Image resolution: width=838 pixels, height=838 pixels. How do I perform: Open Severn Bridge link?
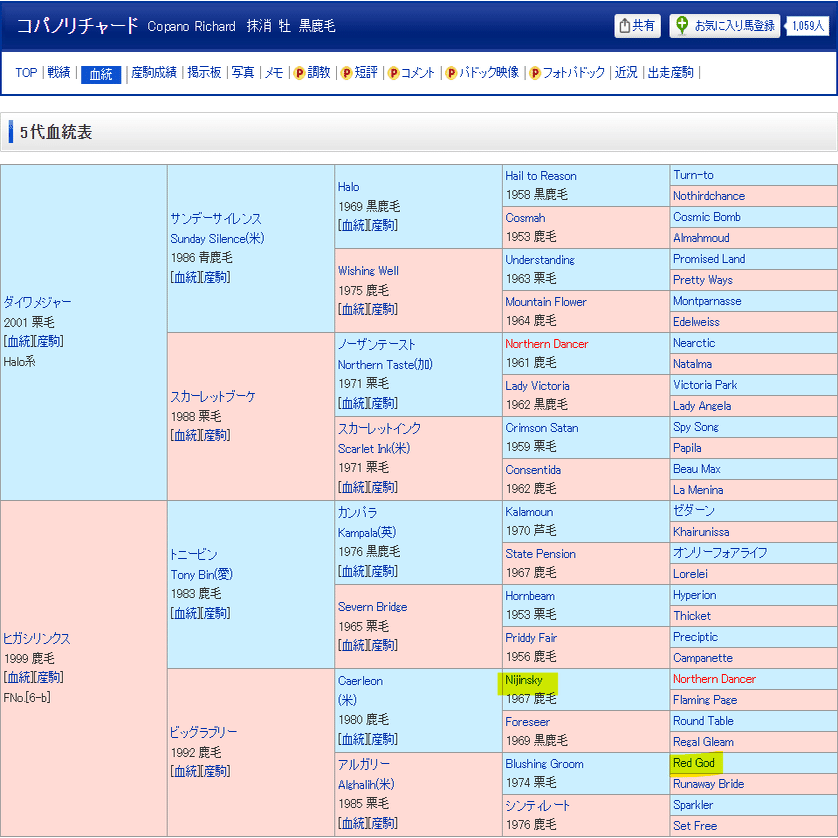(x=373, y=607)
